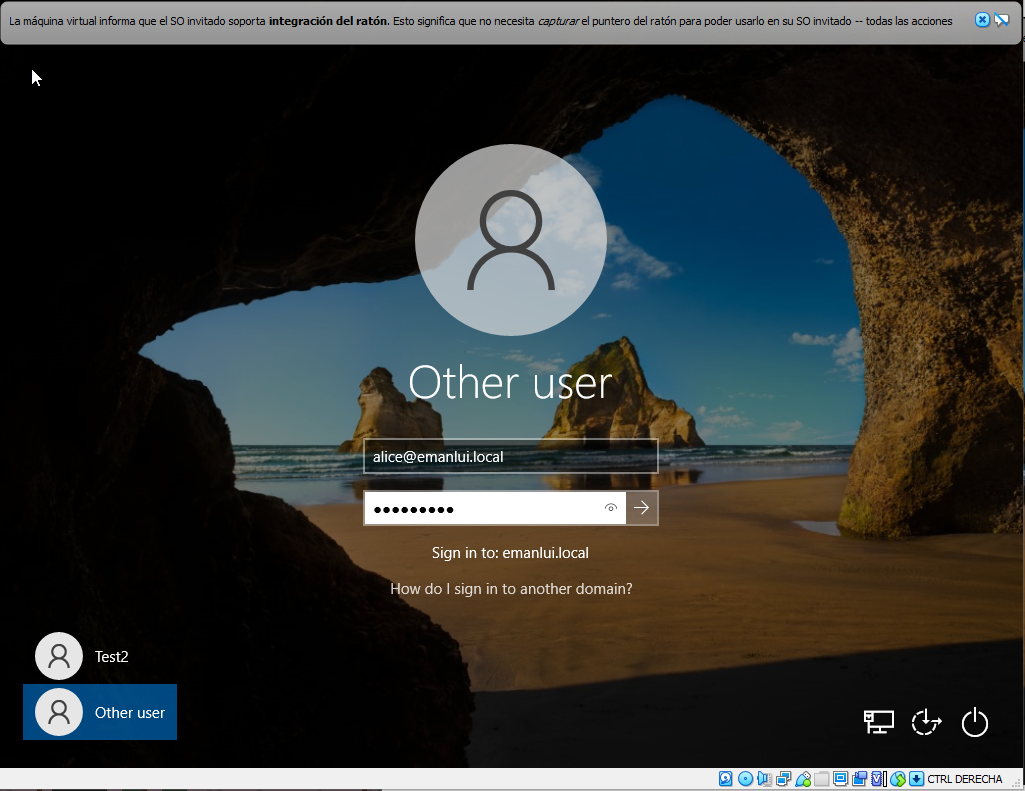Click the audio status bar icon

[x=765, y=779]
